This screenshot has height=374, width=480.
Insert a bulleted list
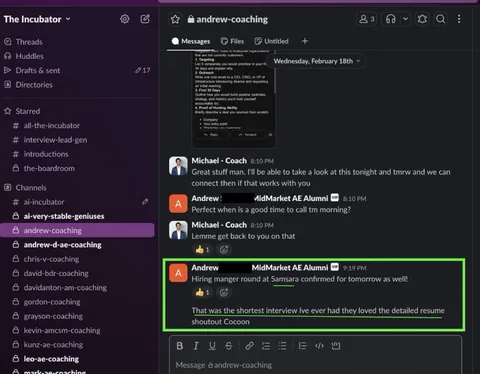pyautogui.click(x=282, y=346)
